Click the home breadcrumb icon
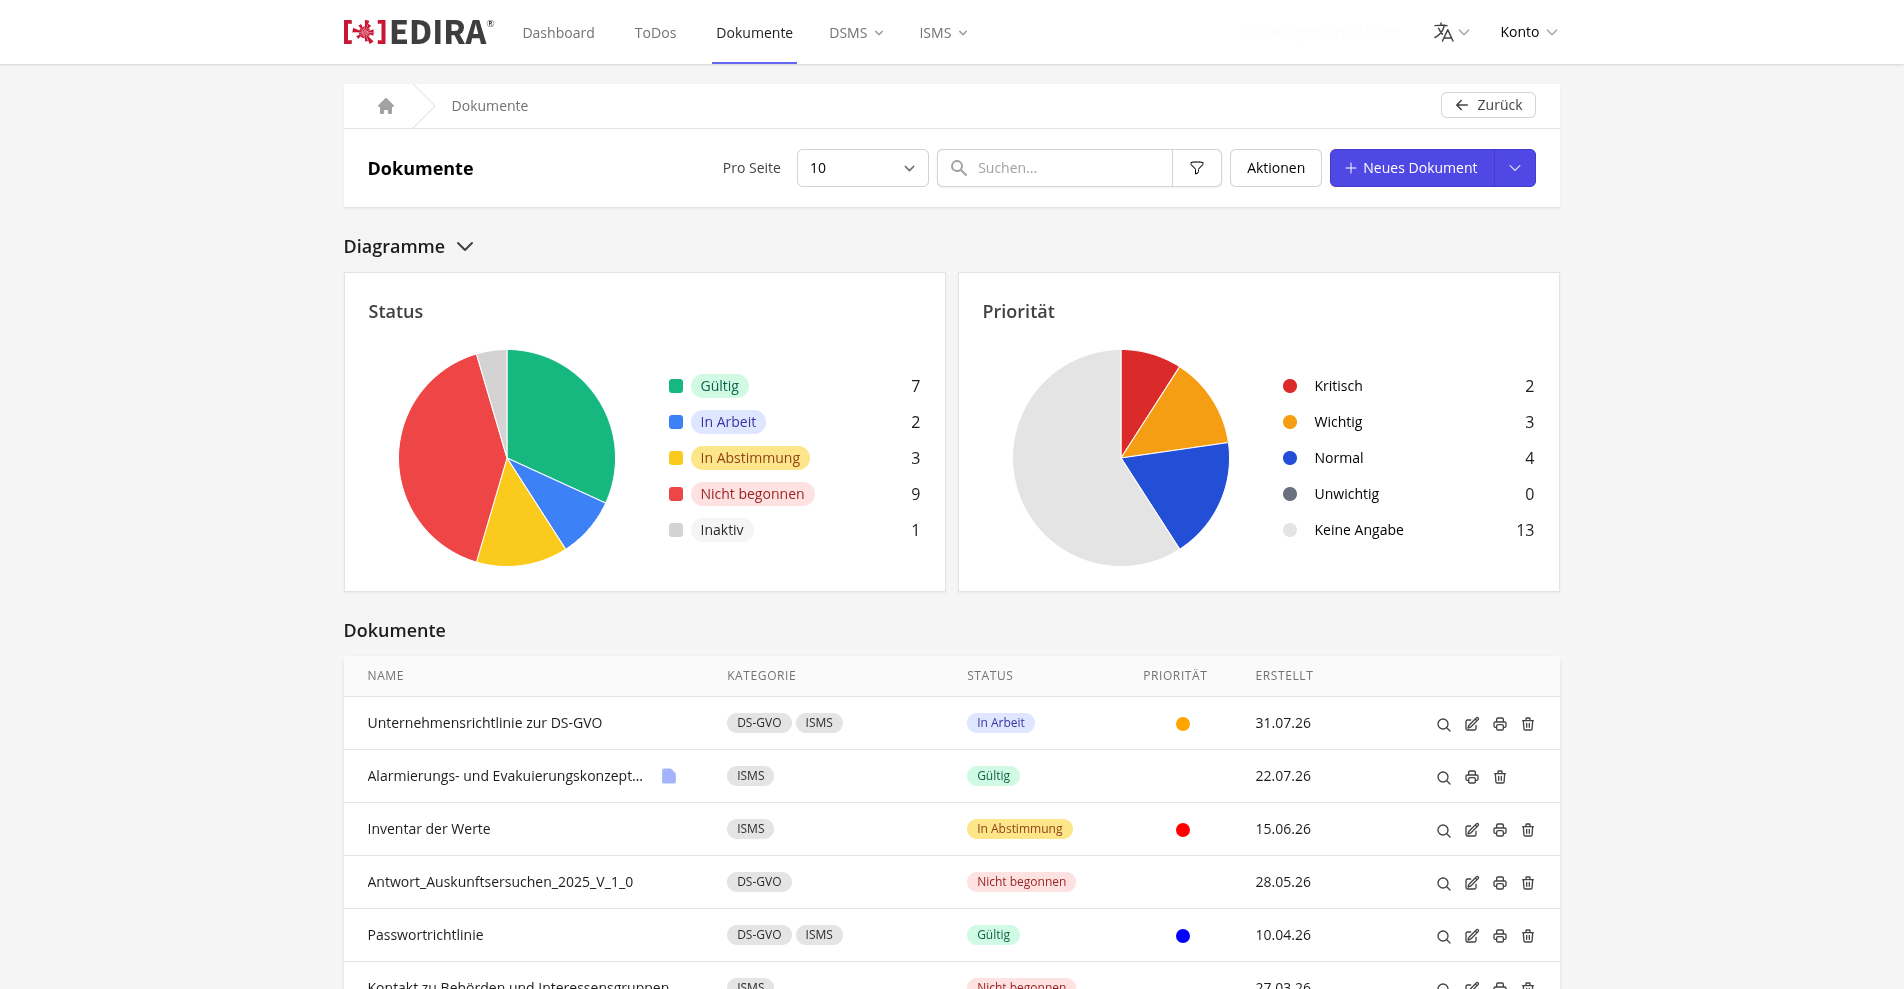Screen dimensions: 1904x989 click(386, 106)
